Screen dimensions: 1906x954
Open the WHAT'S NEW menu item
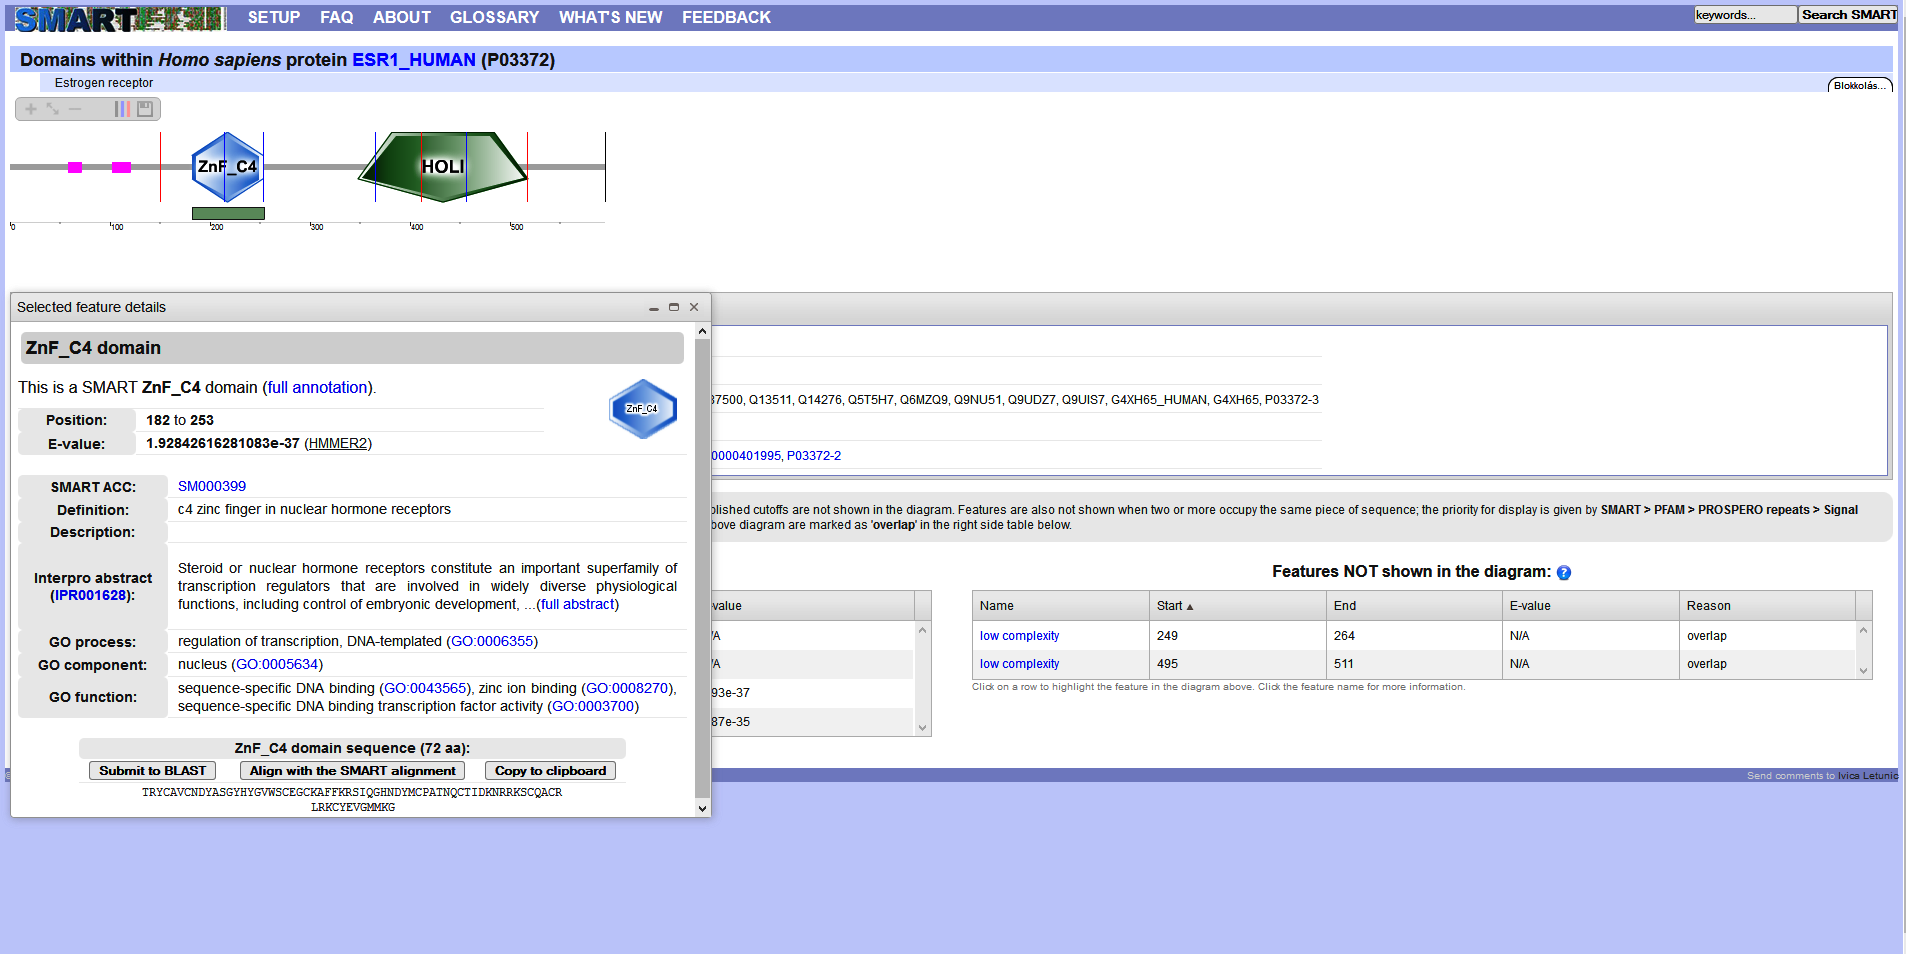(x=610, y=17)
